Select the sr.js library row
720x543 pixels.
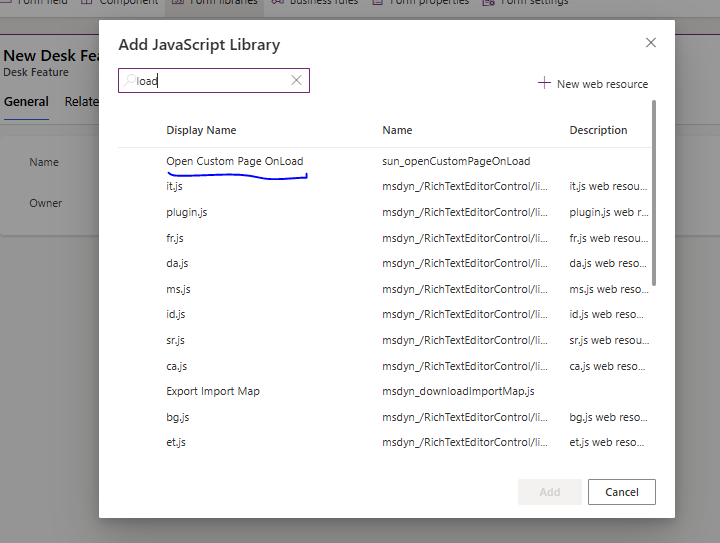tap(385, 341)
